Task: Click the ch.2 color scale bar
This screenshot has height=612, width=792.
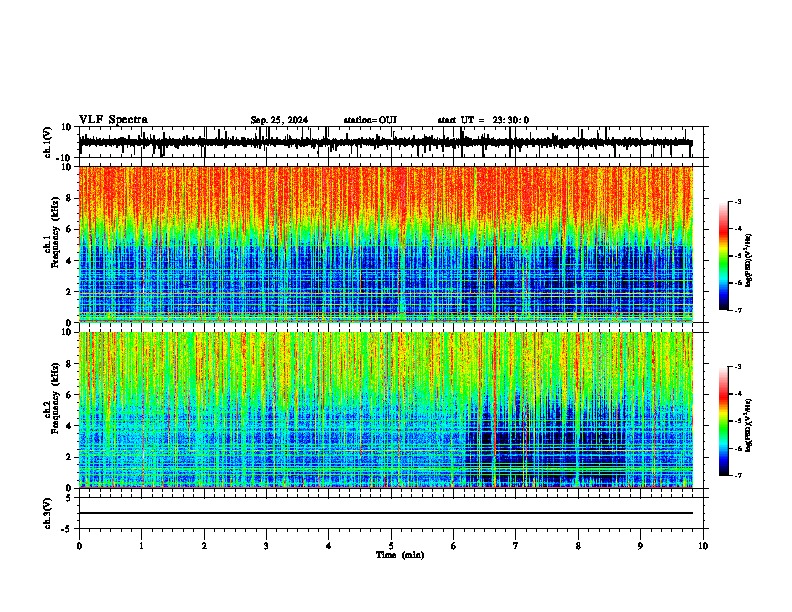Action: (x=724, y=421)
